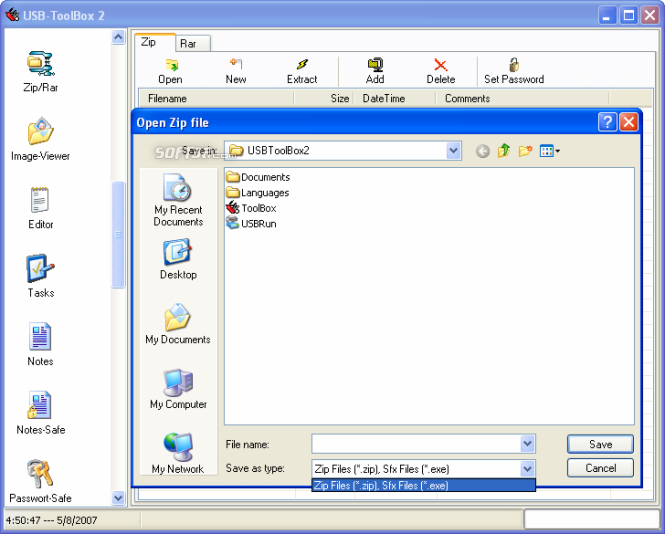The height and width of the screenshot is (534, 665).
Task: Create a New zip archive
Action: (236, 71)
